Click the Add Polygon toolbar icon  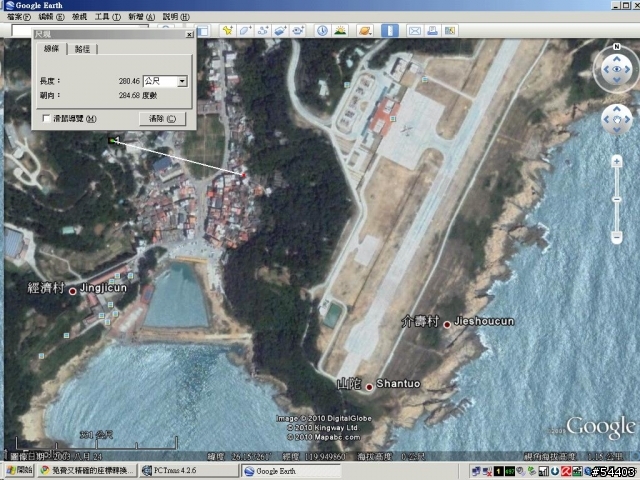245,31
